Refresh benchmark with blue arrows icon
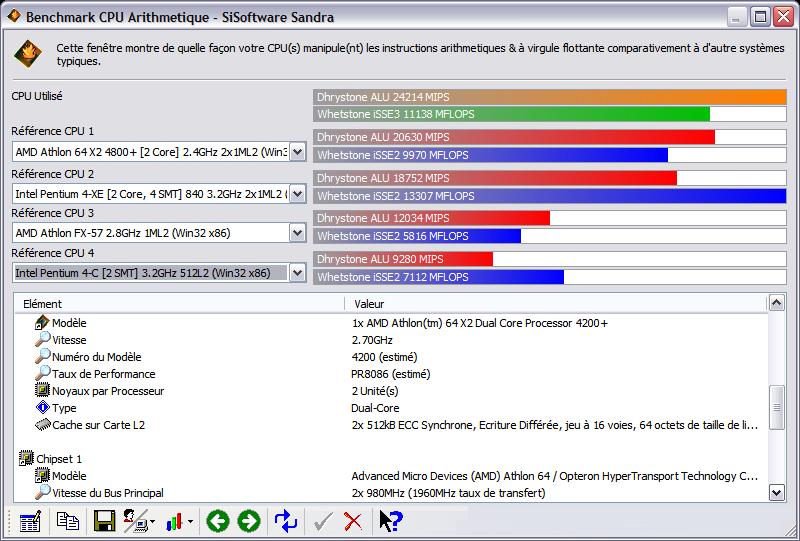The height and width of the screenshot is (541, 800). click(x=286, y=521)
